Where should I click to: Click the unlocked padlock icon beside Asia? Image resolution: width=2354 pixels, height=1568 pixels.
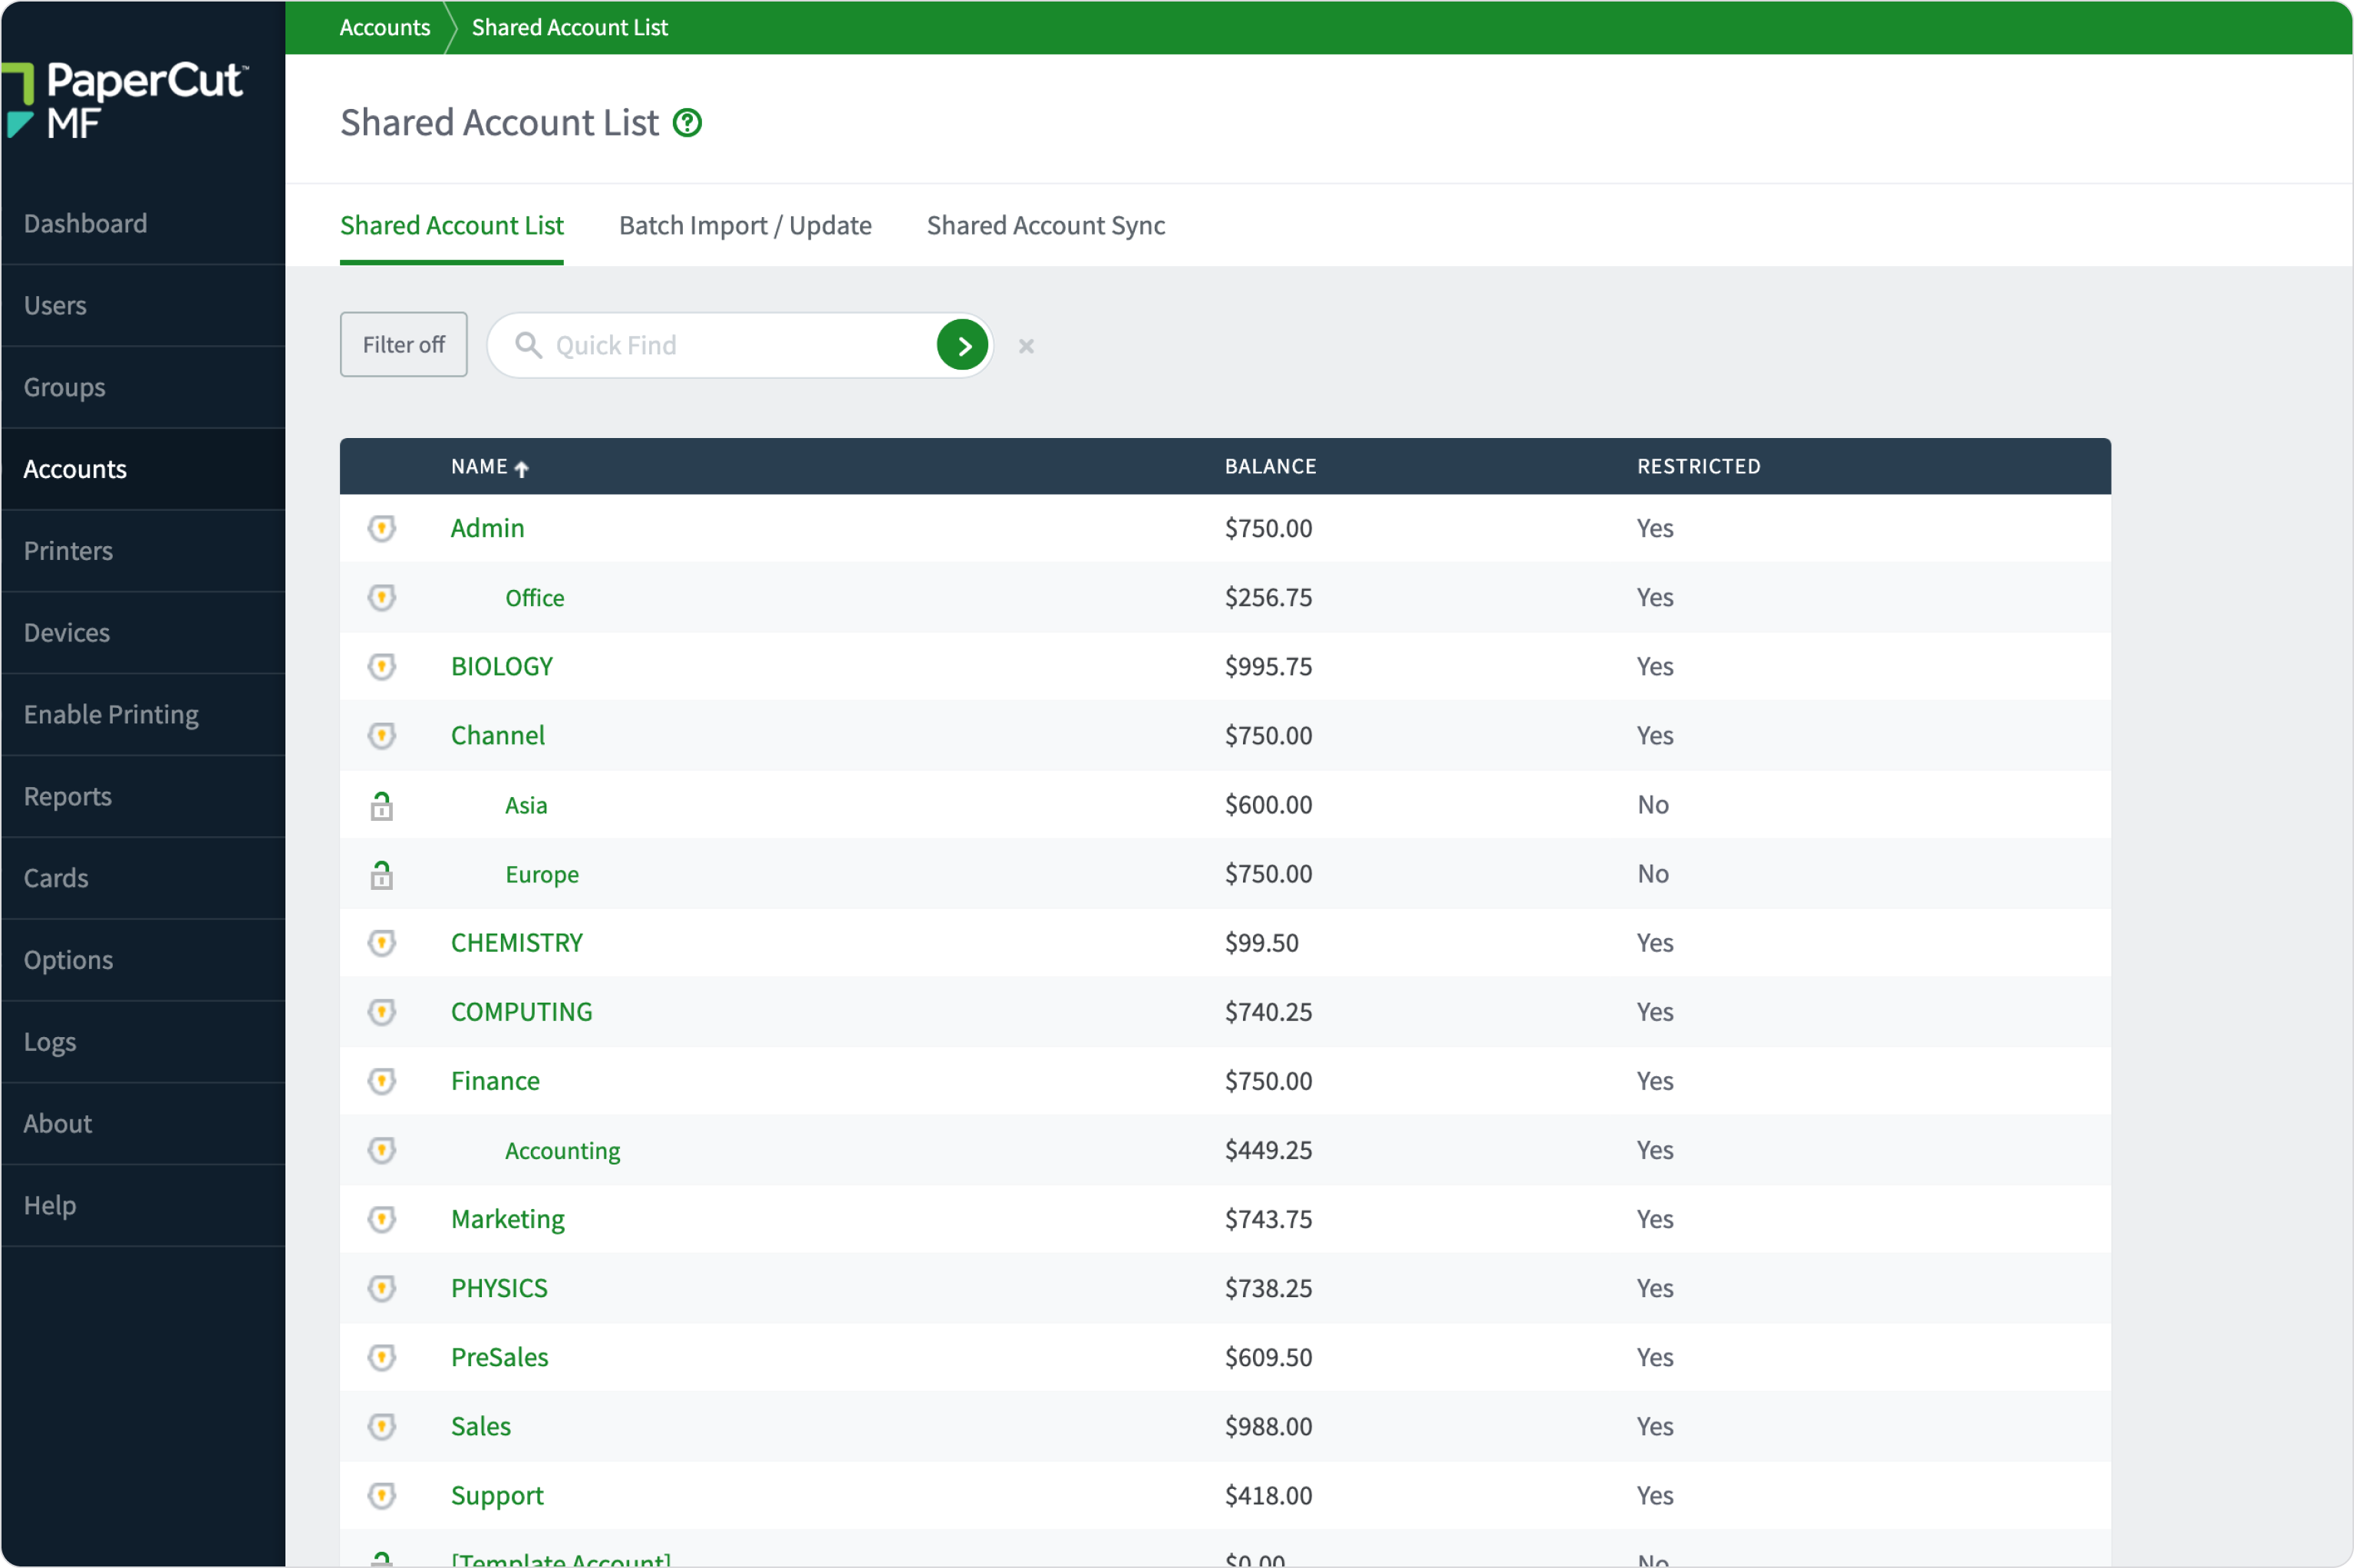click(x=383, y=805)
